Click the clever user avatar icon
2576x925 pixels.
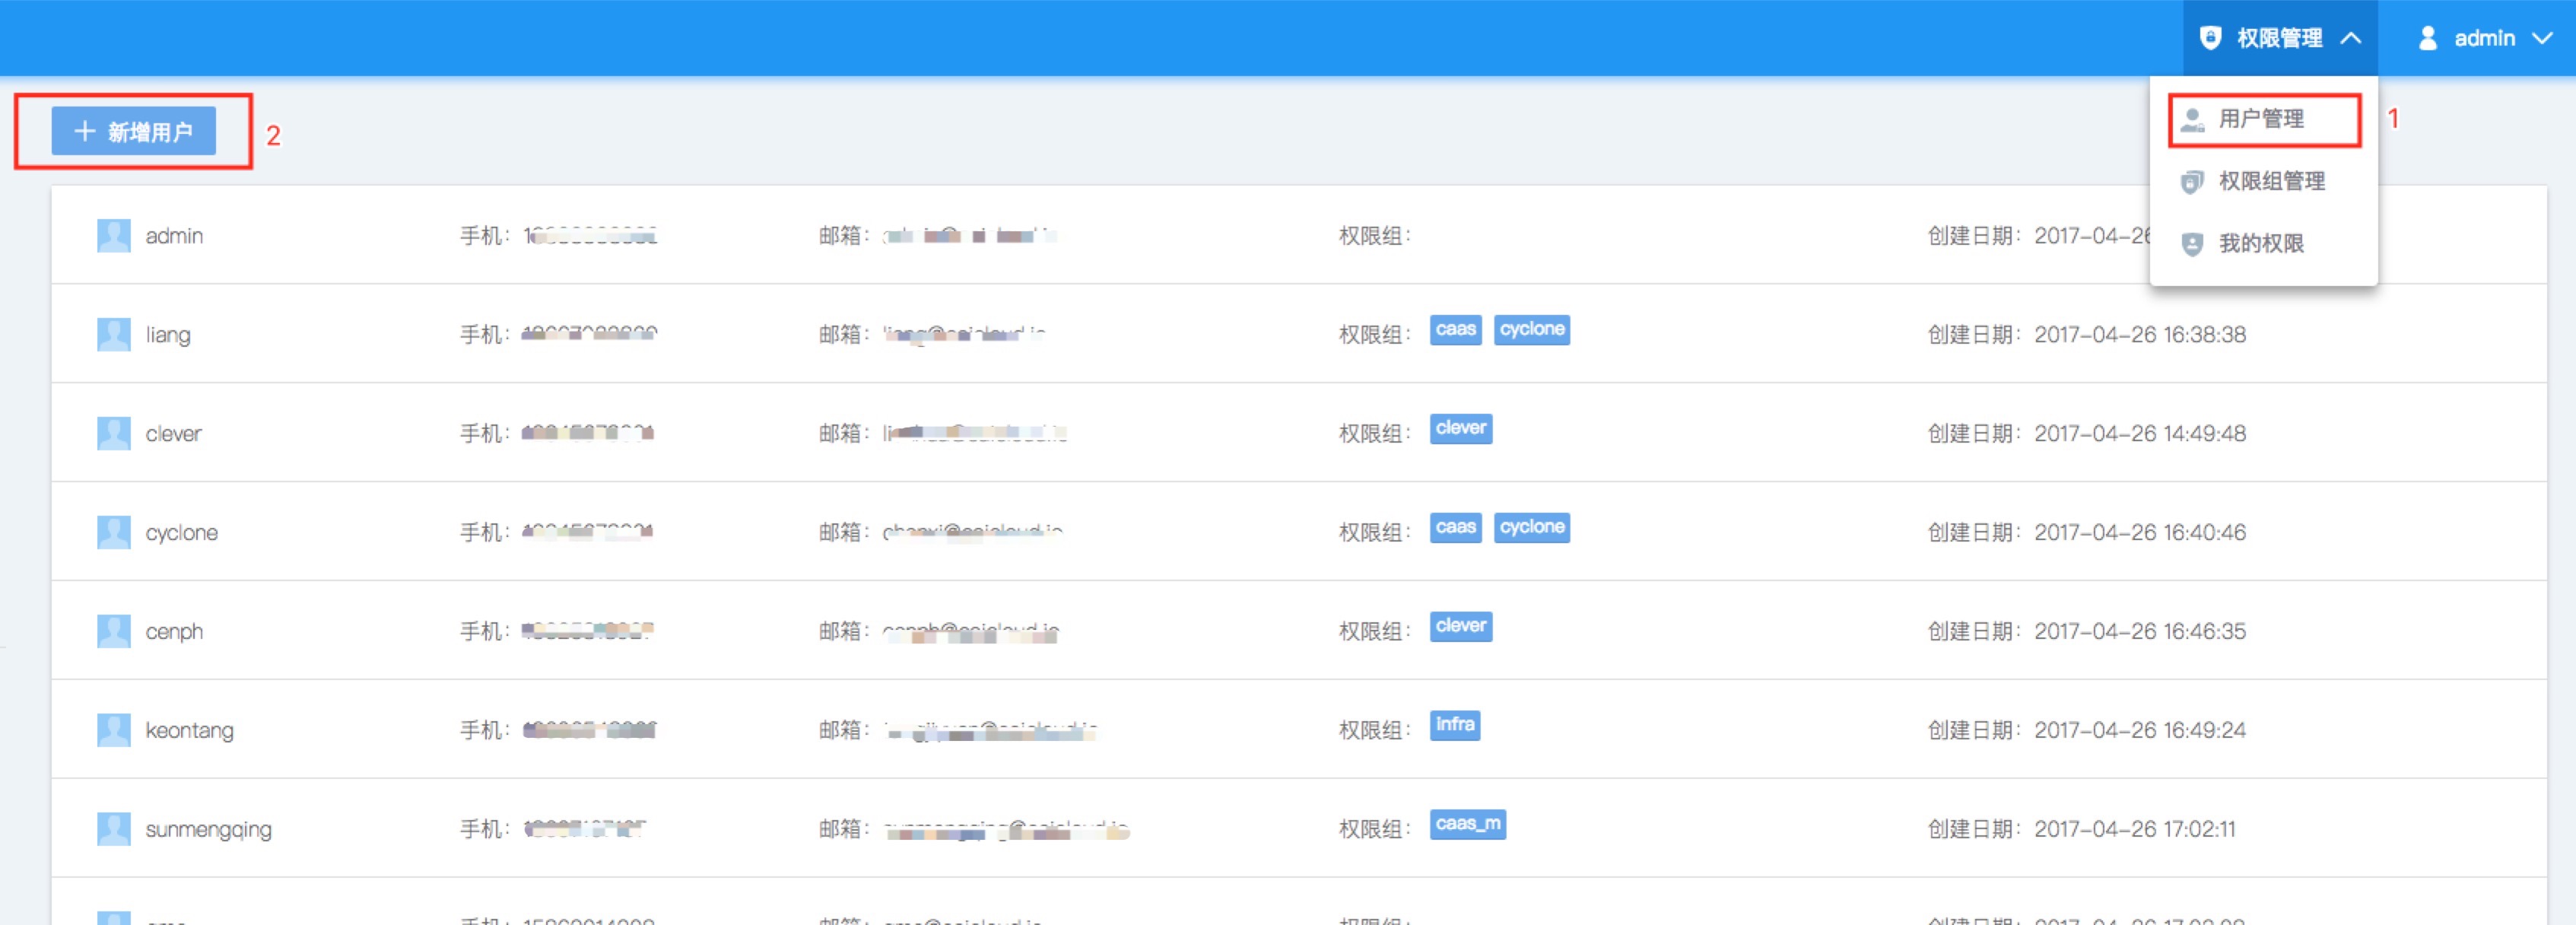pyautogui.click(x=113, y=434)
